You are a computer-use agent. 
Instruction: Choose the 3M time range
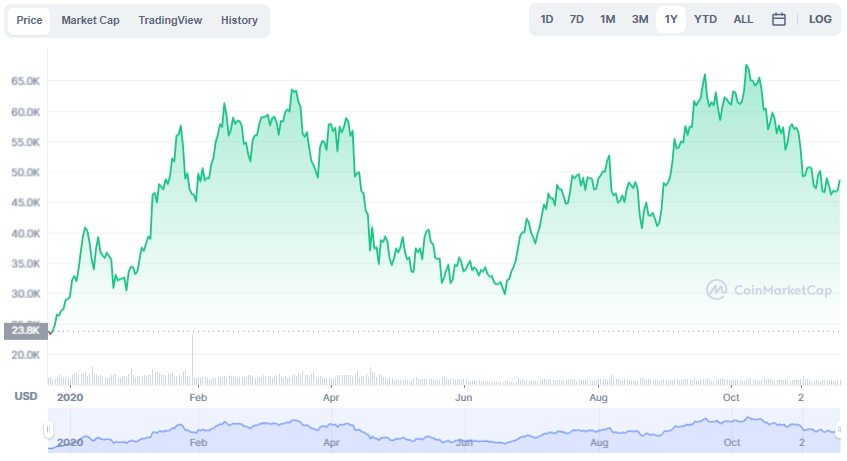click(x=640, y=19)
